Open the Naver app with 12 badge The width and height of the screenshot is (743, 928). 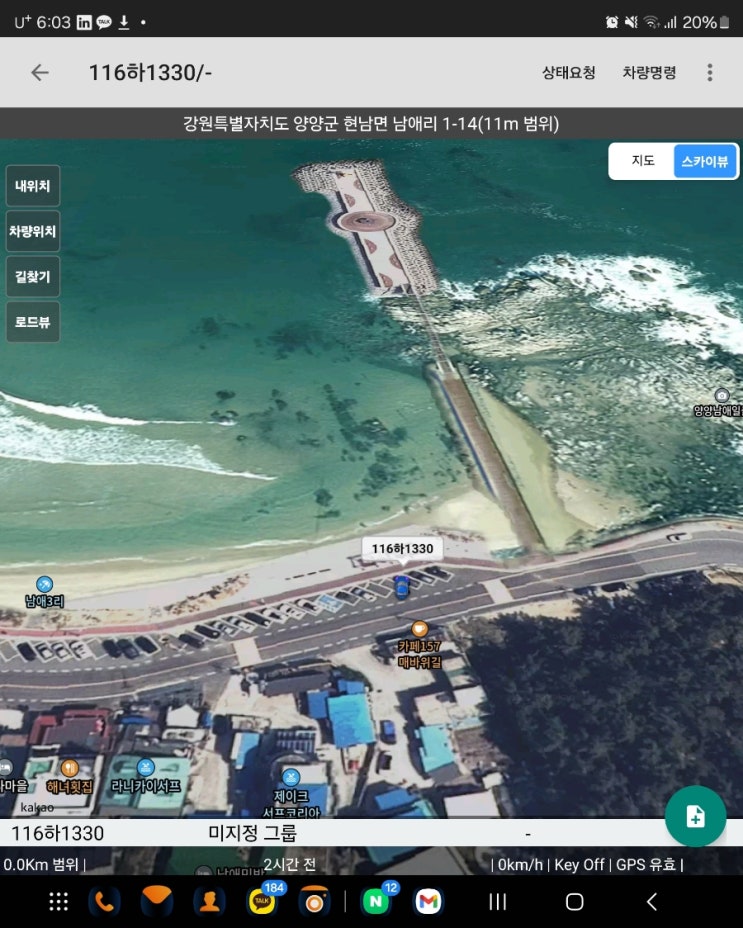coord(376,902)
